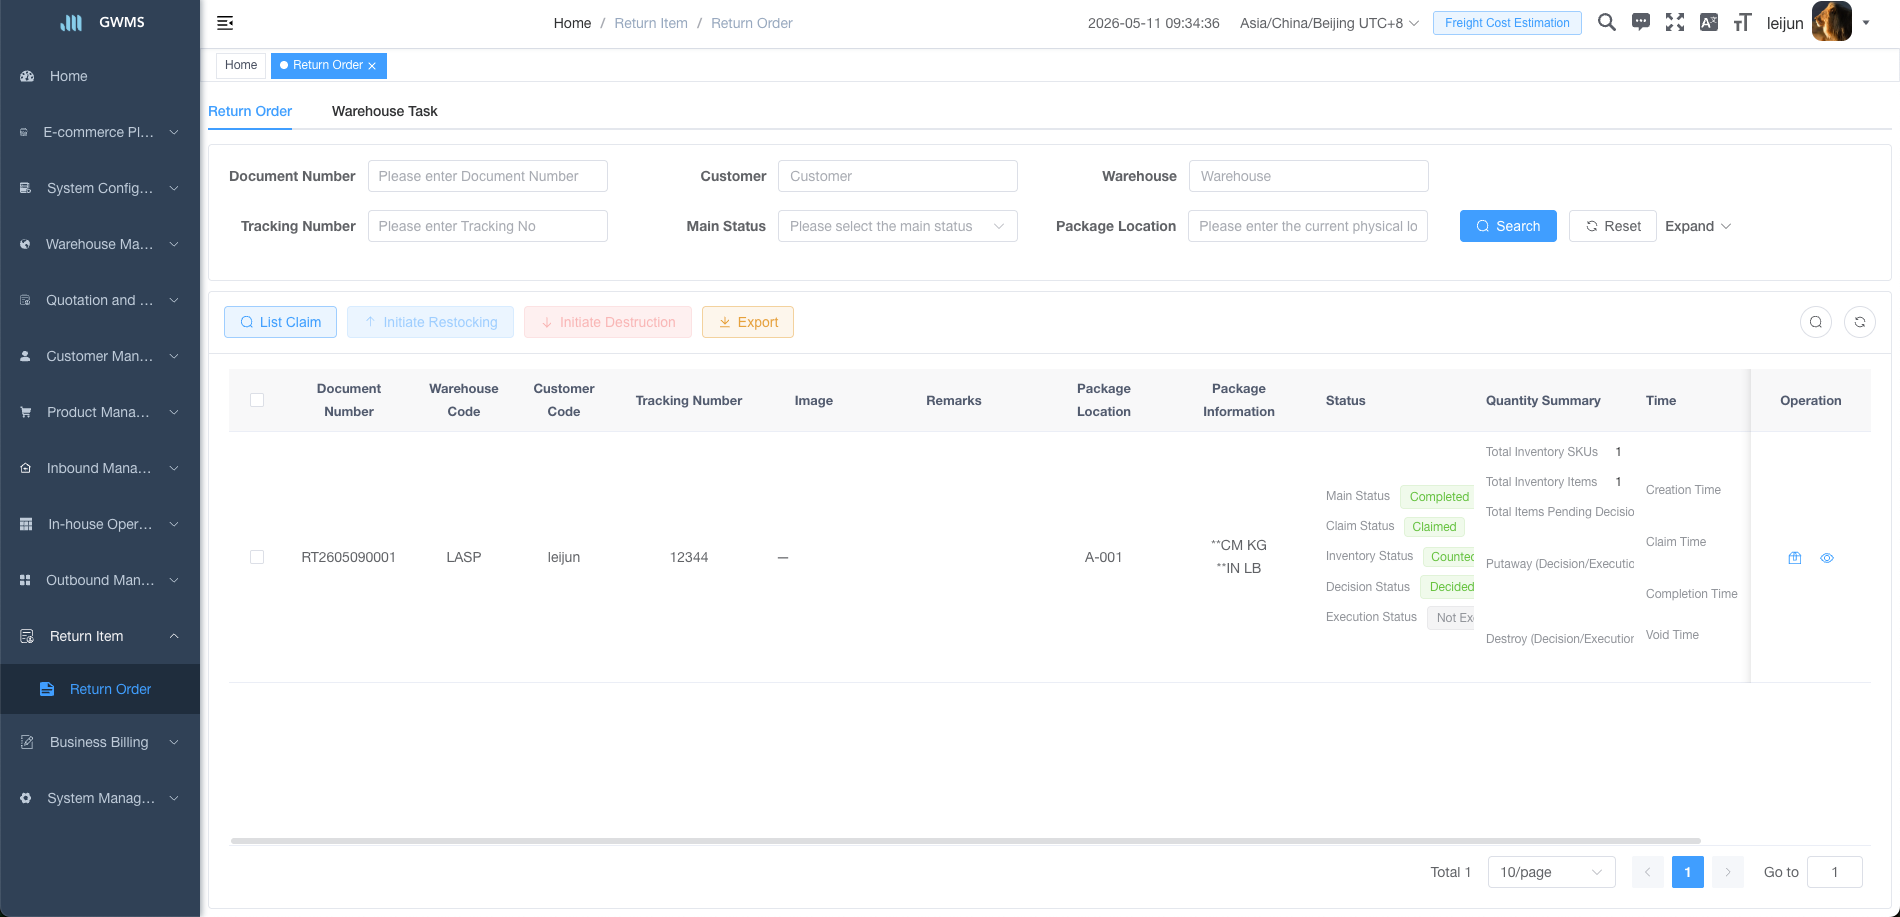Click Home in the breadcrumb
This screenshot has height=917, width=1900.
tap(572, 23)
